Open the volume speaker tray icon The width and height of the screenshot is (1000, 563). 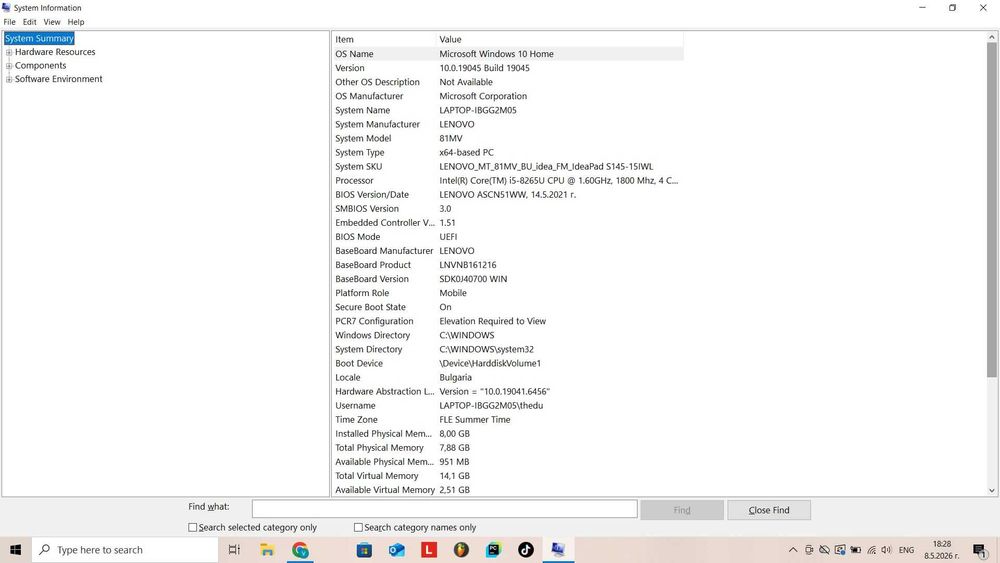pos(886,550)
